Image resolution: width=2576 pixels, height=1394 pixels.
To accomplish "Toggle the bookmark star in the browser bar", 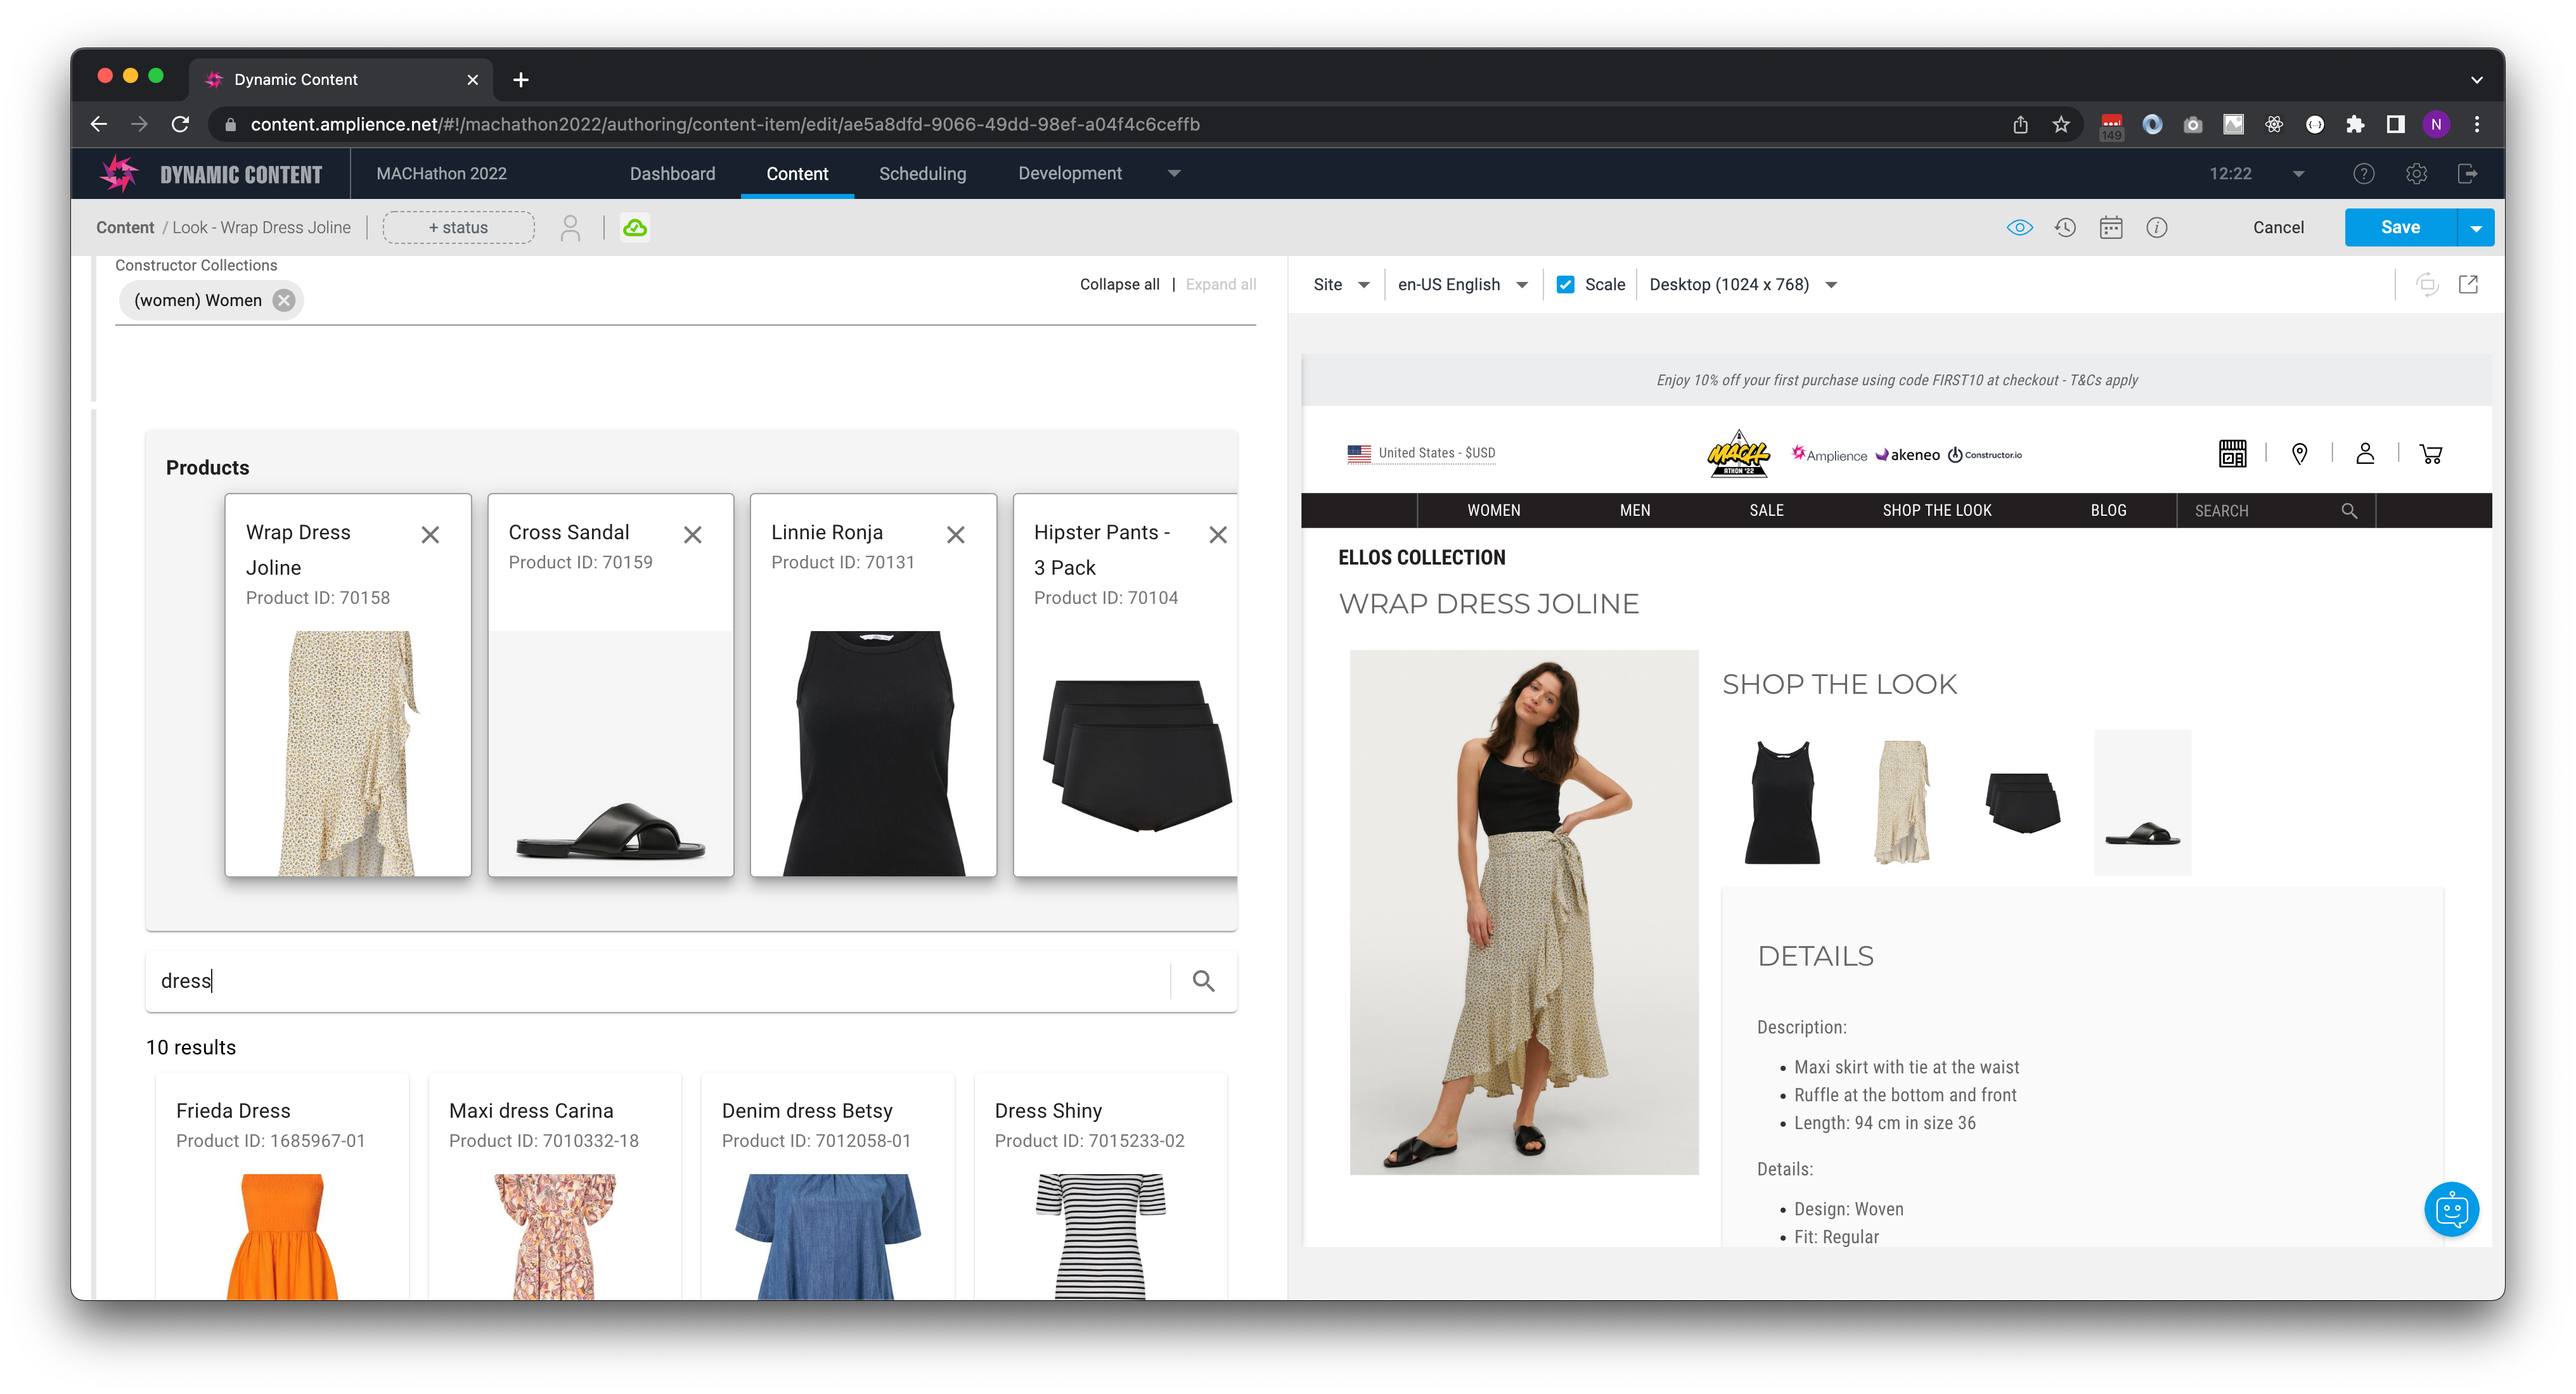I will (2060, 124).
